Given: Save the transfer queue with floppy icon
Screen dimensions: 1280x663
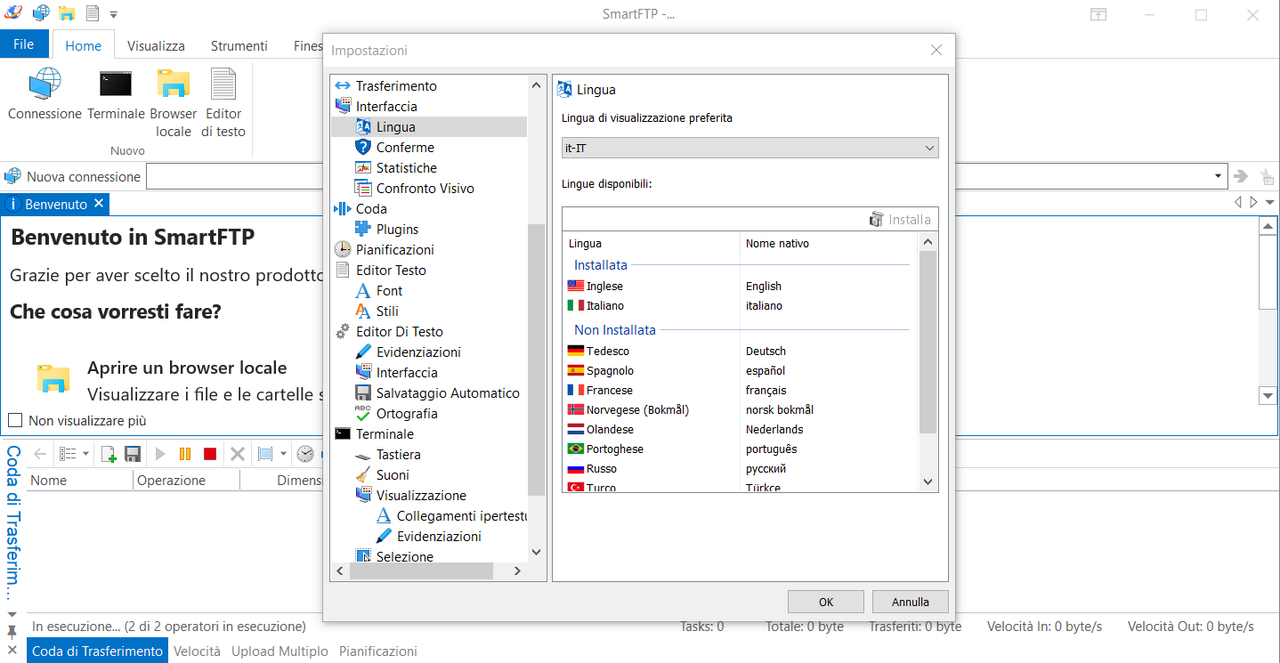Looking at the screenshot, I should (132, 454).
